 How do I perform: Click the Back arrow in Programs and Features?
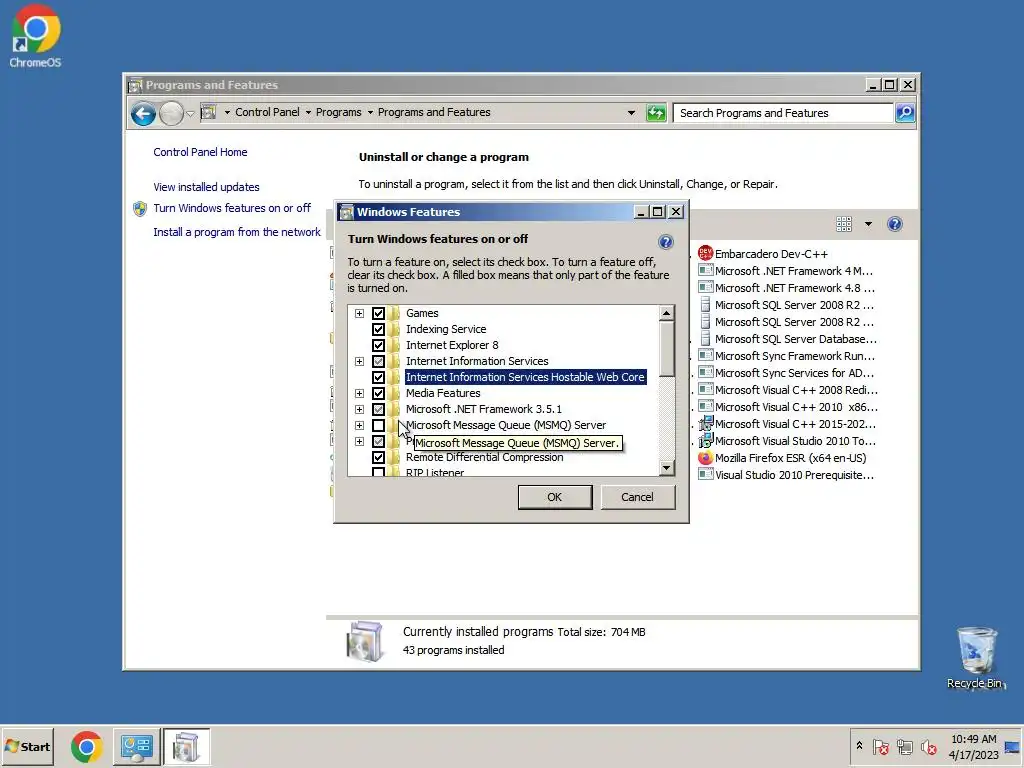tap(143, 114)
